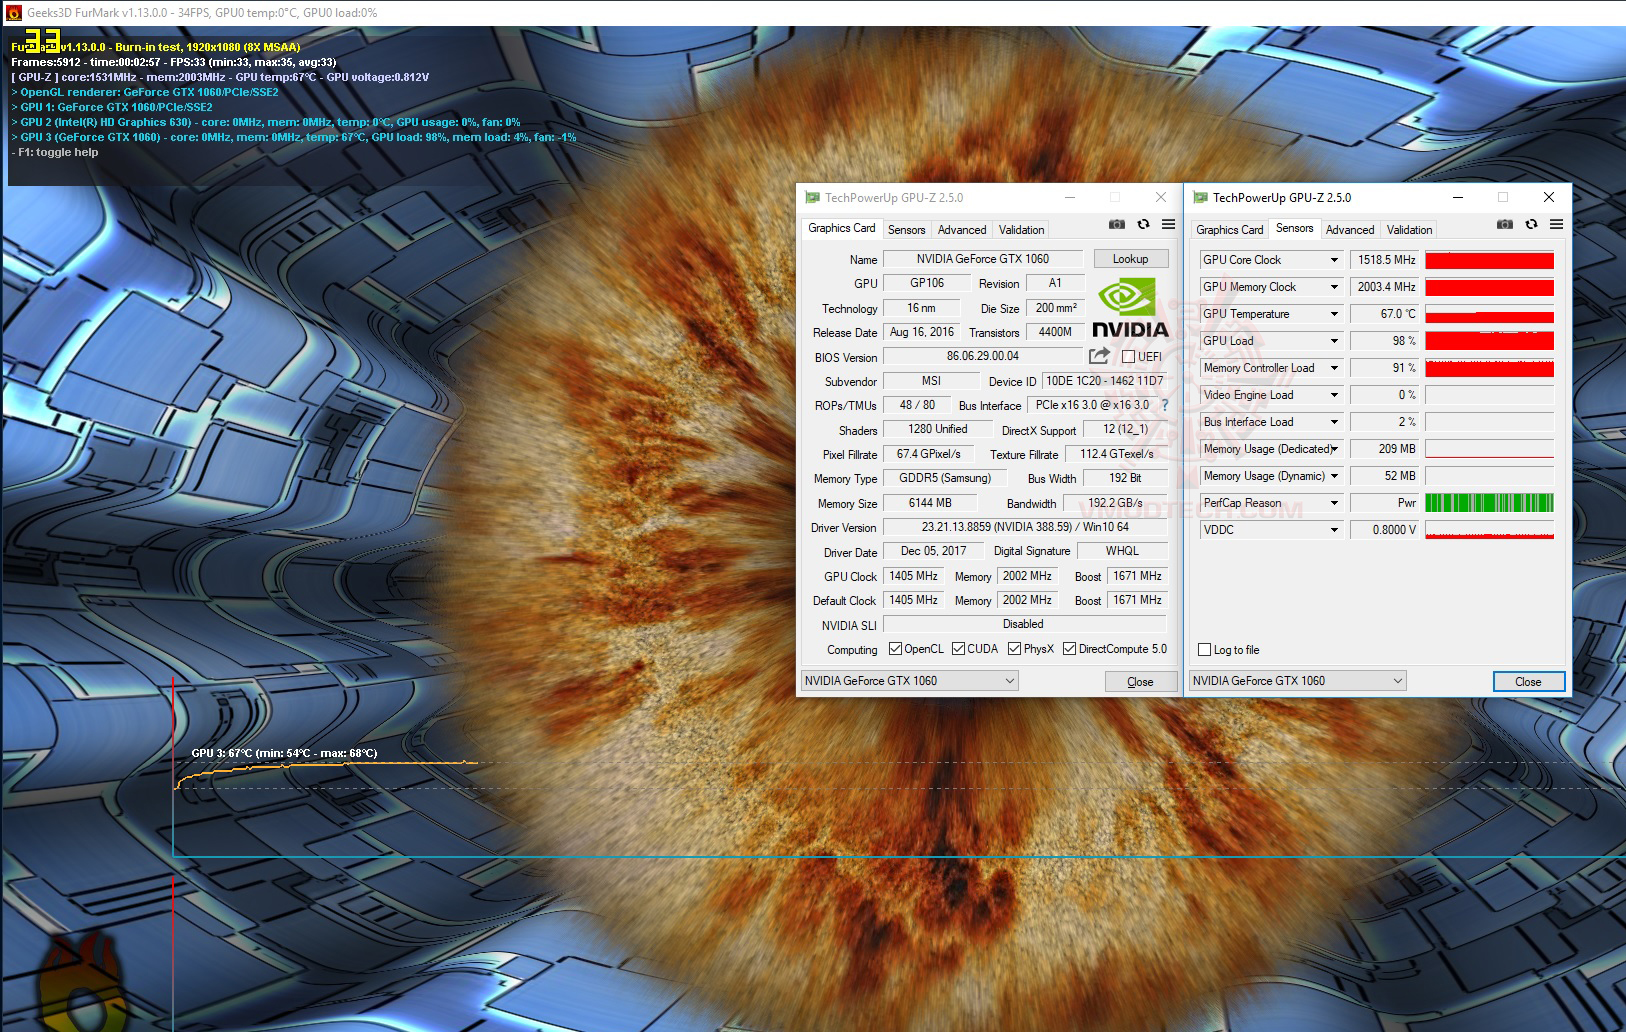Click the GPU Load red graph
This screenshot has width=1626, height=1032.
(1489, 341)
